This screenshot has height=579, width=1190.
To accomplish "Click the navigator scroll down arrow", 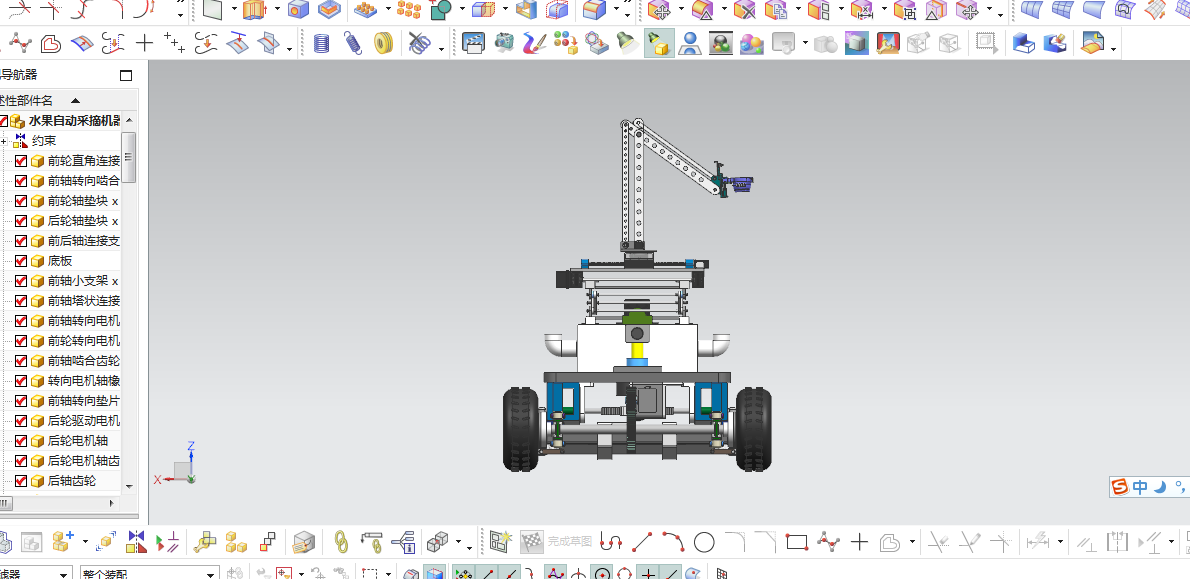I will coord(128,486).
